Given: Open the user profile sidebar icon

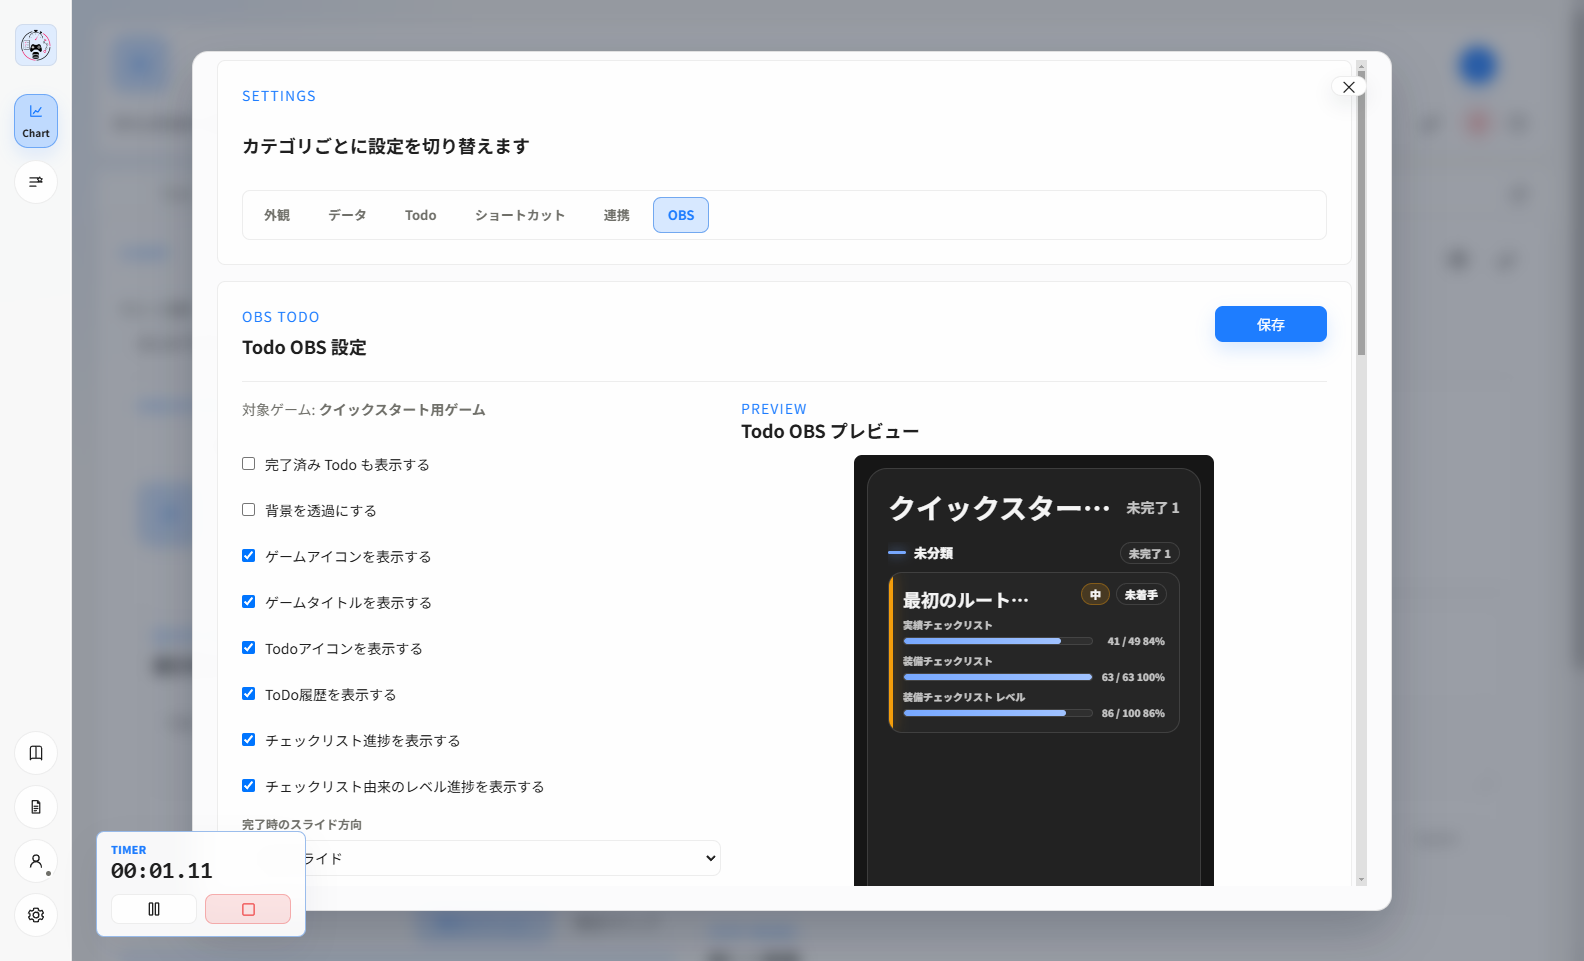Looking at the screenshot, I should (36, 861).
